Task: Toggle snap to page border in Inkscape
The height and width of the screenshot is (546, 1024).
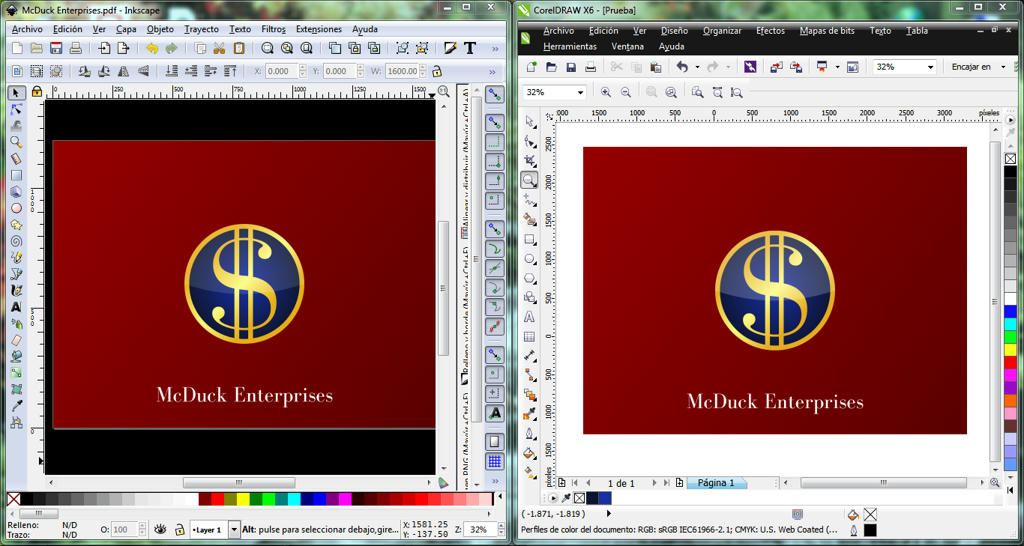Action: pos(495,440)
